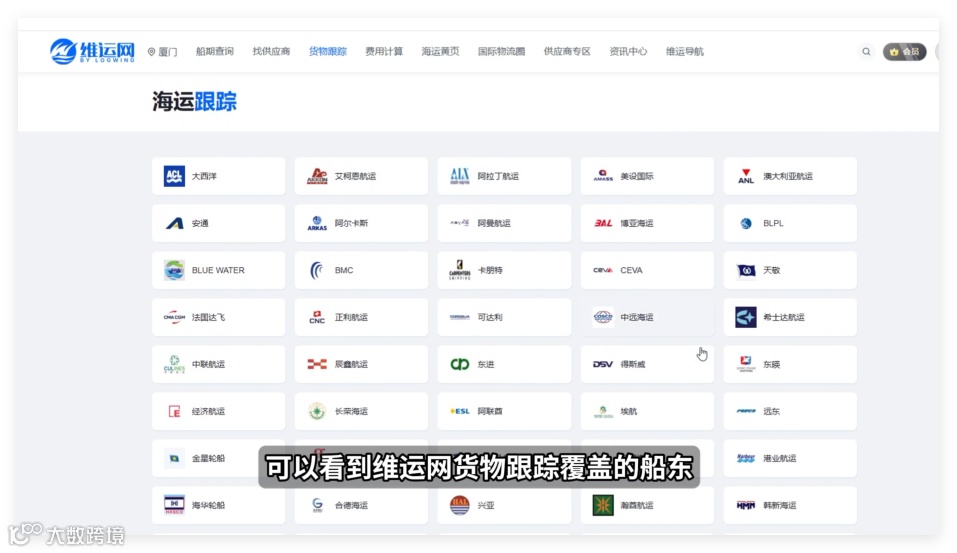The image size is (957, 553).
Task: Open the 卡朋特 Carpenters Shipping card
Action: [504, 270]
